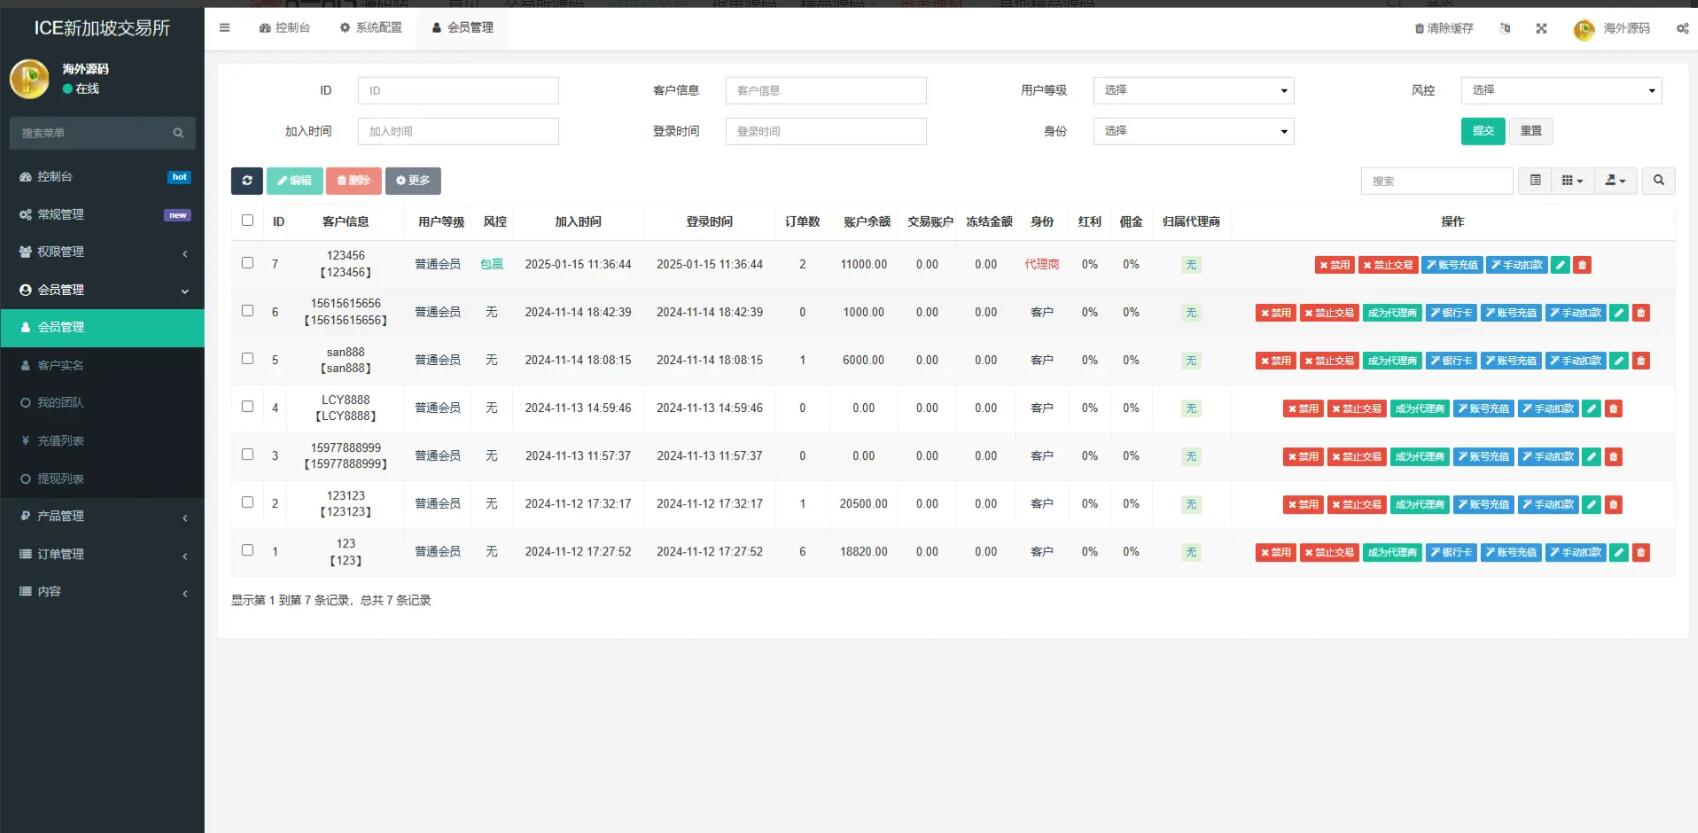Enter fullscreen using the expand icon
The image size is (1698, 833).
(x=1541, y=29)
